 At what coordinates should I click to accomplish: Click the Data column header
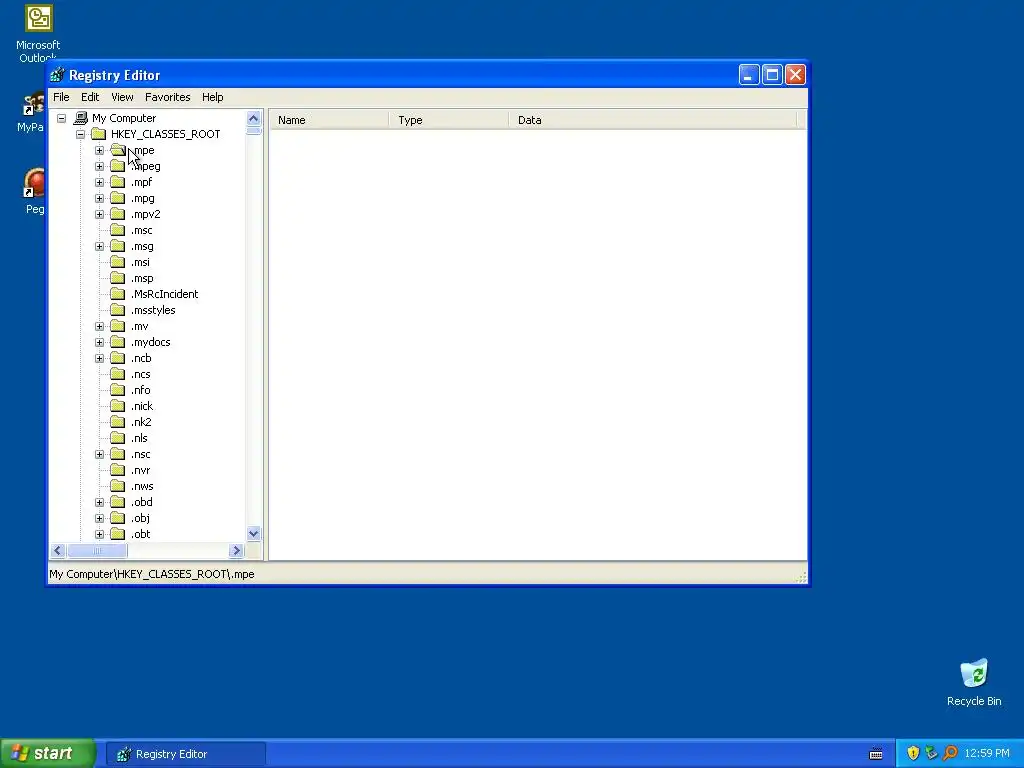pos(652,120)
